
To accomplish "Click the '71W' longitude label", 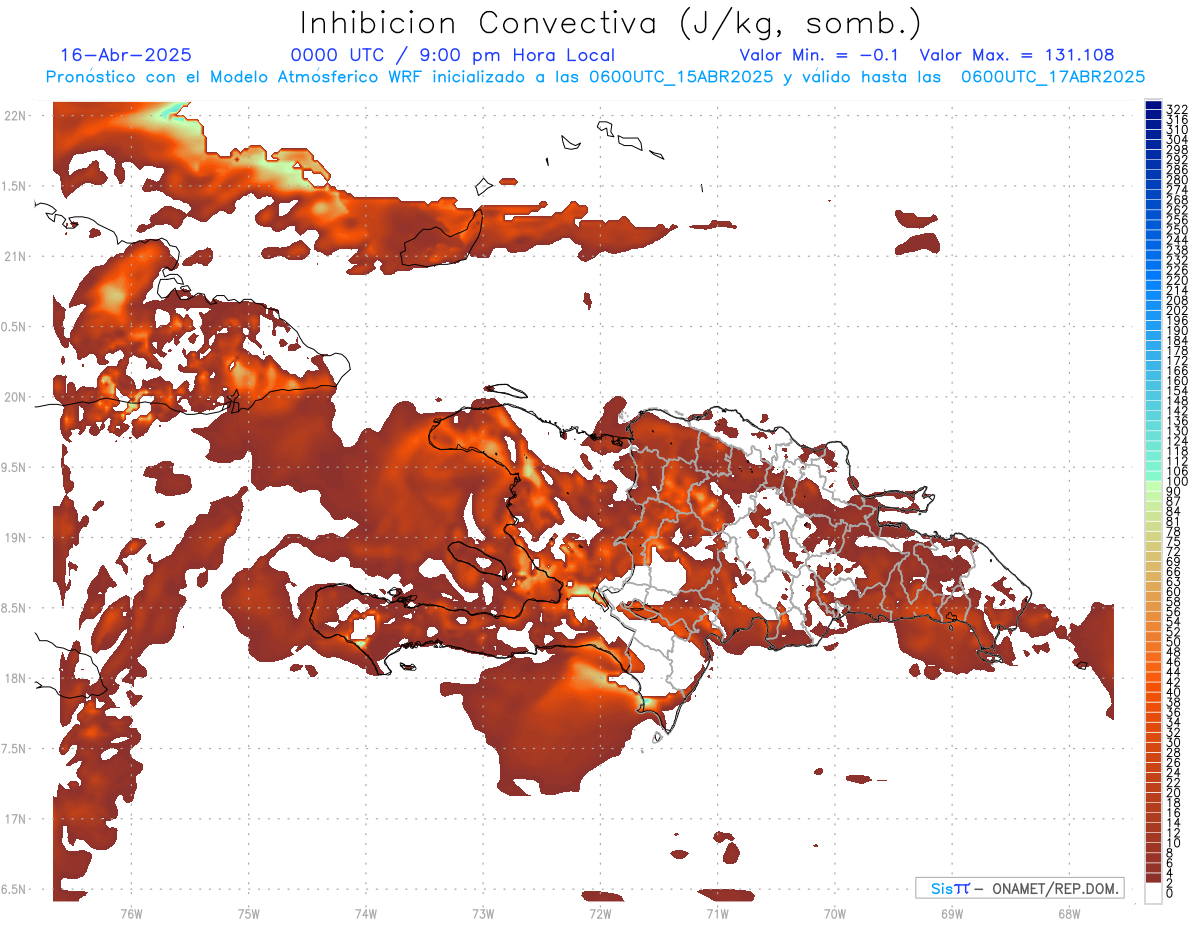I will 717,913.
